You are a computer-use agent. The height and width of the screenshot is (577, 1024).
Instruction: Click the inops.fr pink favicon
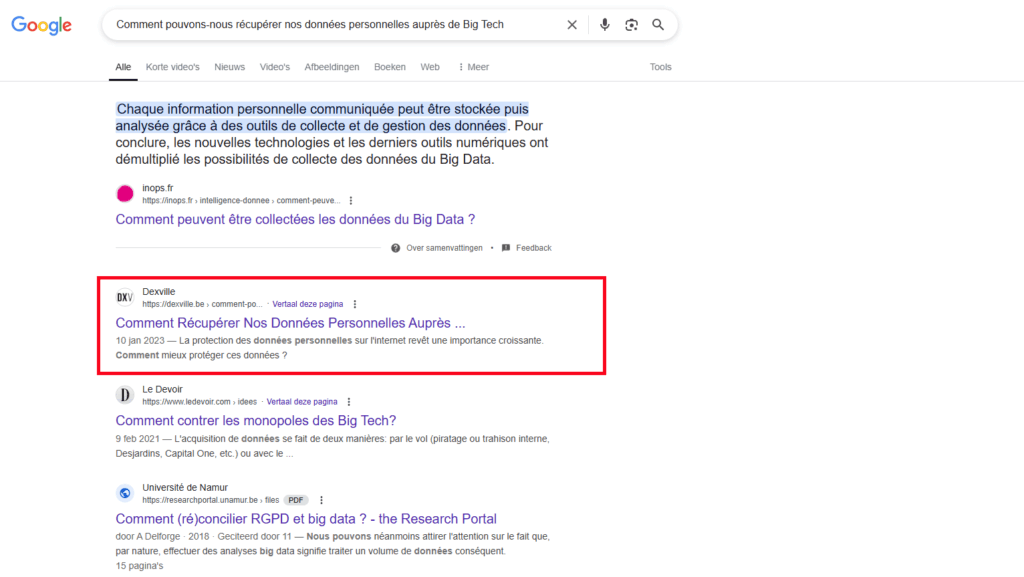click(x=125, y=193)
